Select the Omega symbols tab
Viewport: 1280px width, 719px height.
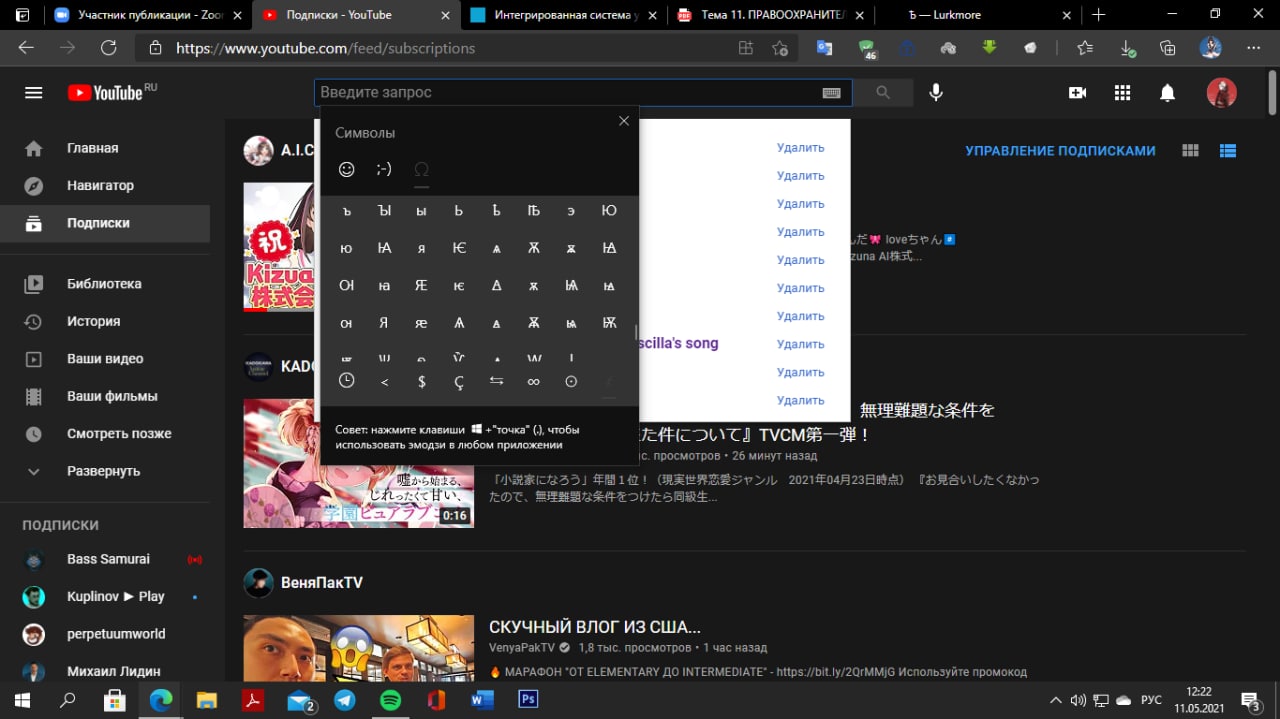[421, 169]
